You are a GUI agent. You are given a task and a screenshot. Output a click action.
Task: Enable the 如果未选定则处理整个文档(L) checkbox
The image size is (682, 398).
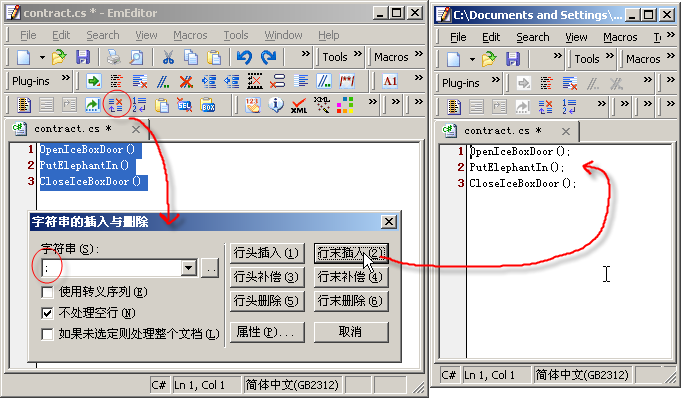[x=47, y=334]
